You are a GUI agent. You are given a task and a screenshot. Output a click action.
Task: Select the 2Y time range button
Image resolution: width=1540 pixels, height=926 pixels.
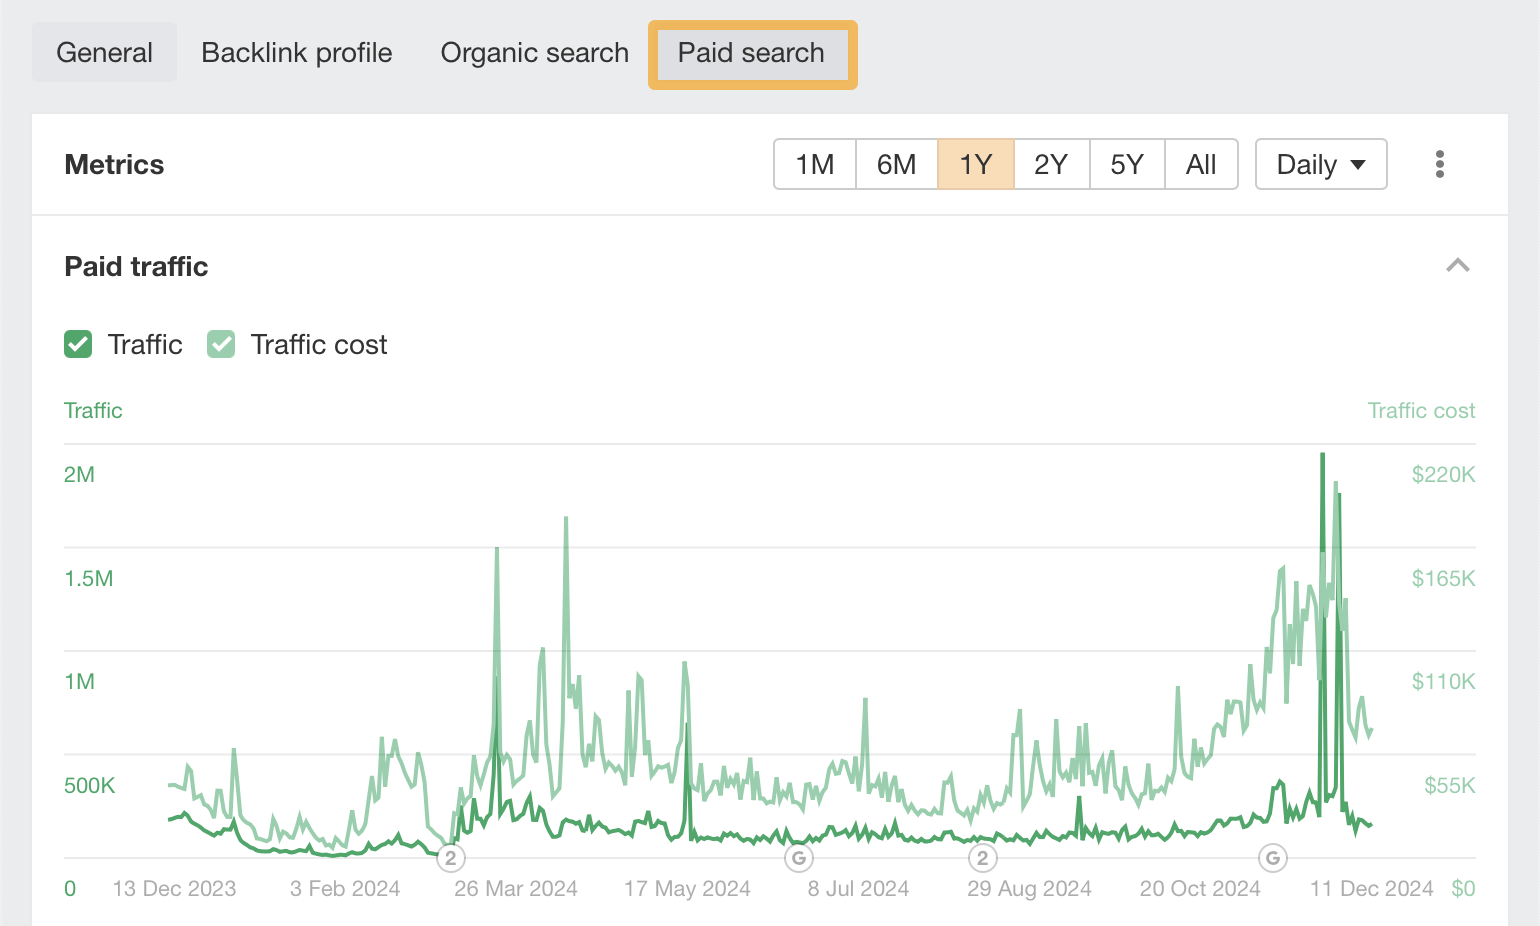(1051, 164)
